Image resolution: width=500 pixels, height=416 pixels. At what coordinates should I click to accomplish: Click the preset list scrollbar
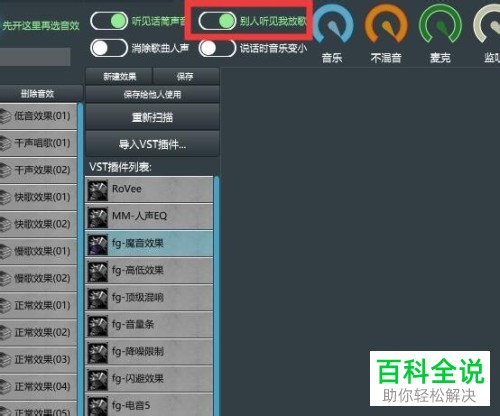(80, 259)
